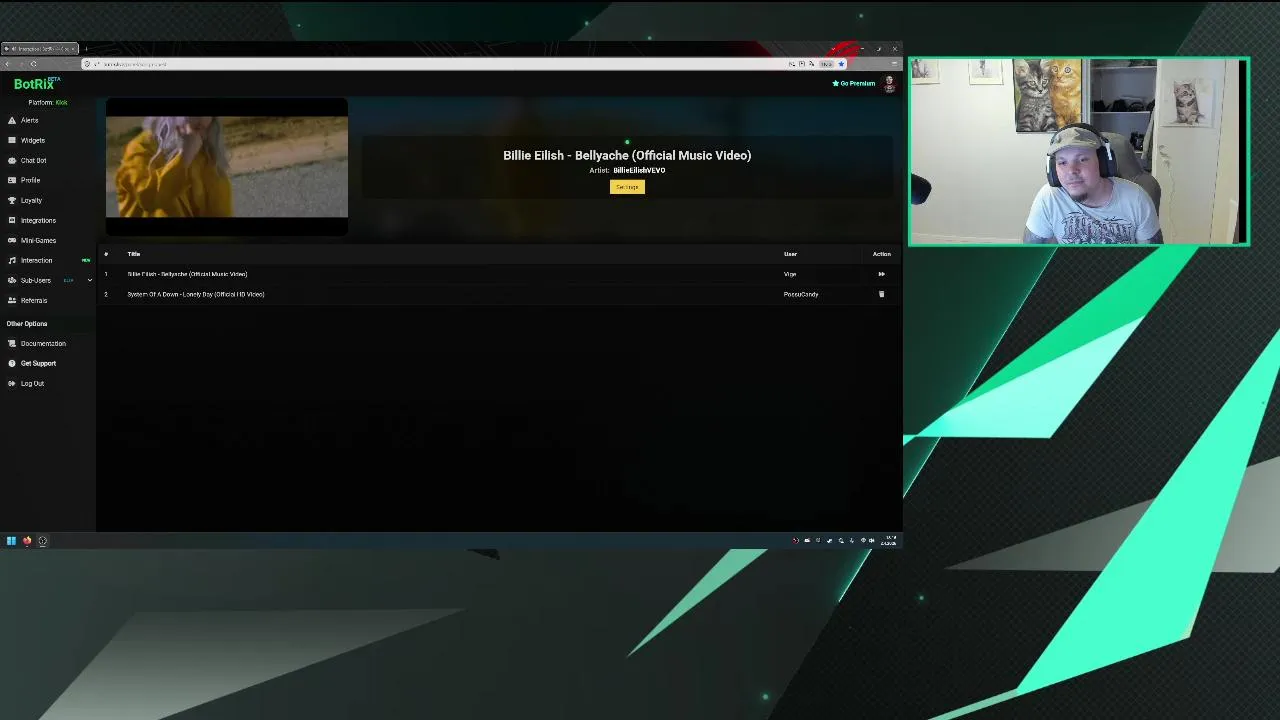
Task: Click the BotRix logo
Action: [x=35, y=84]
